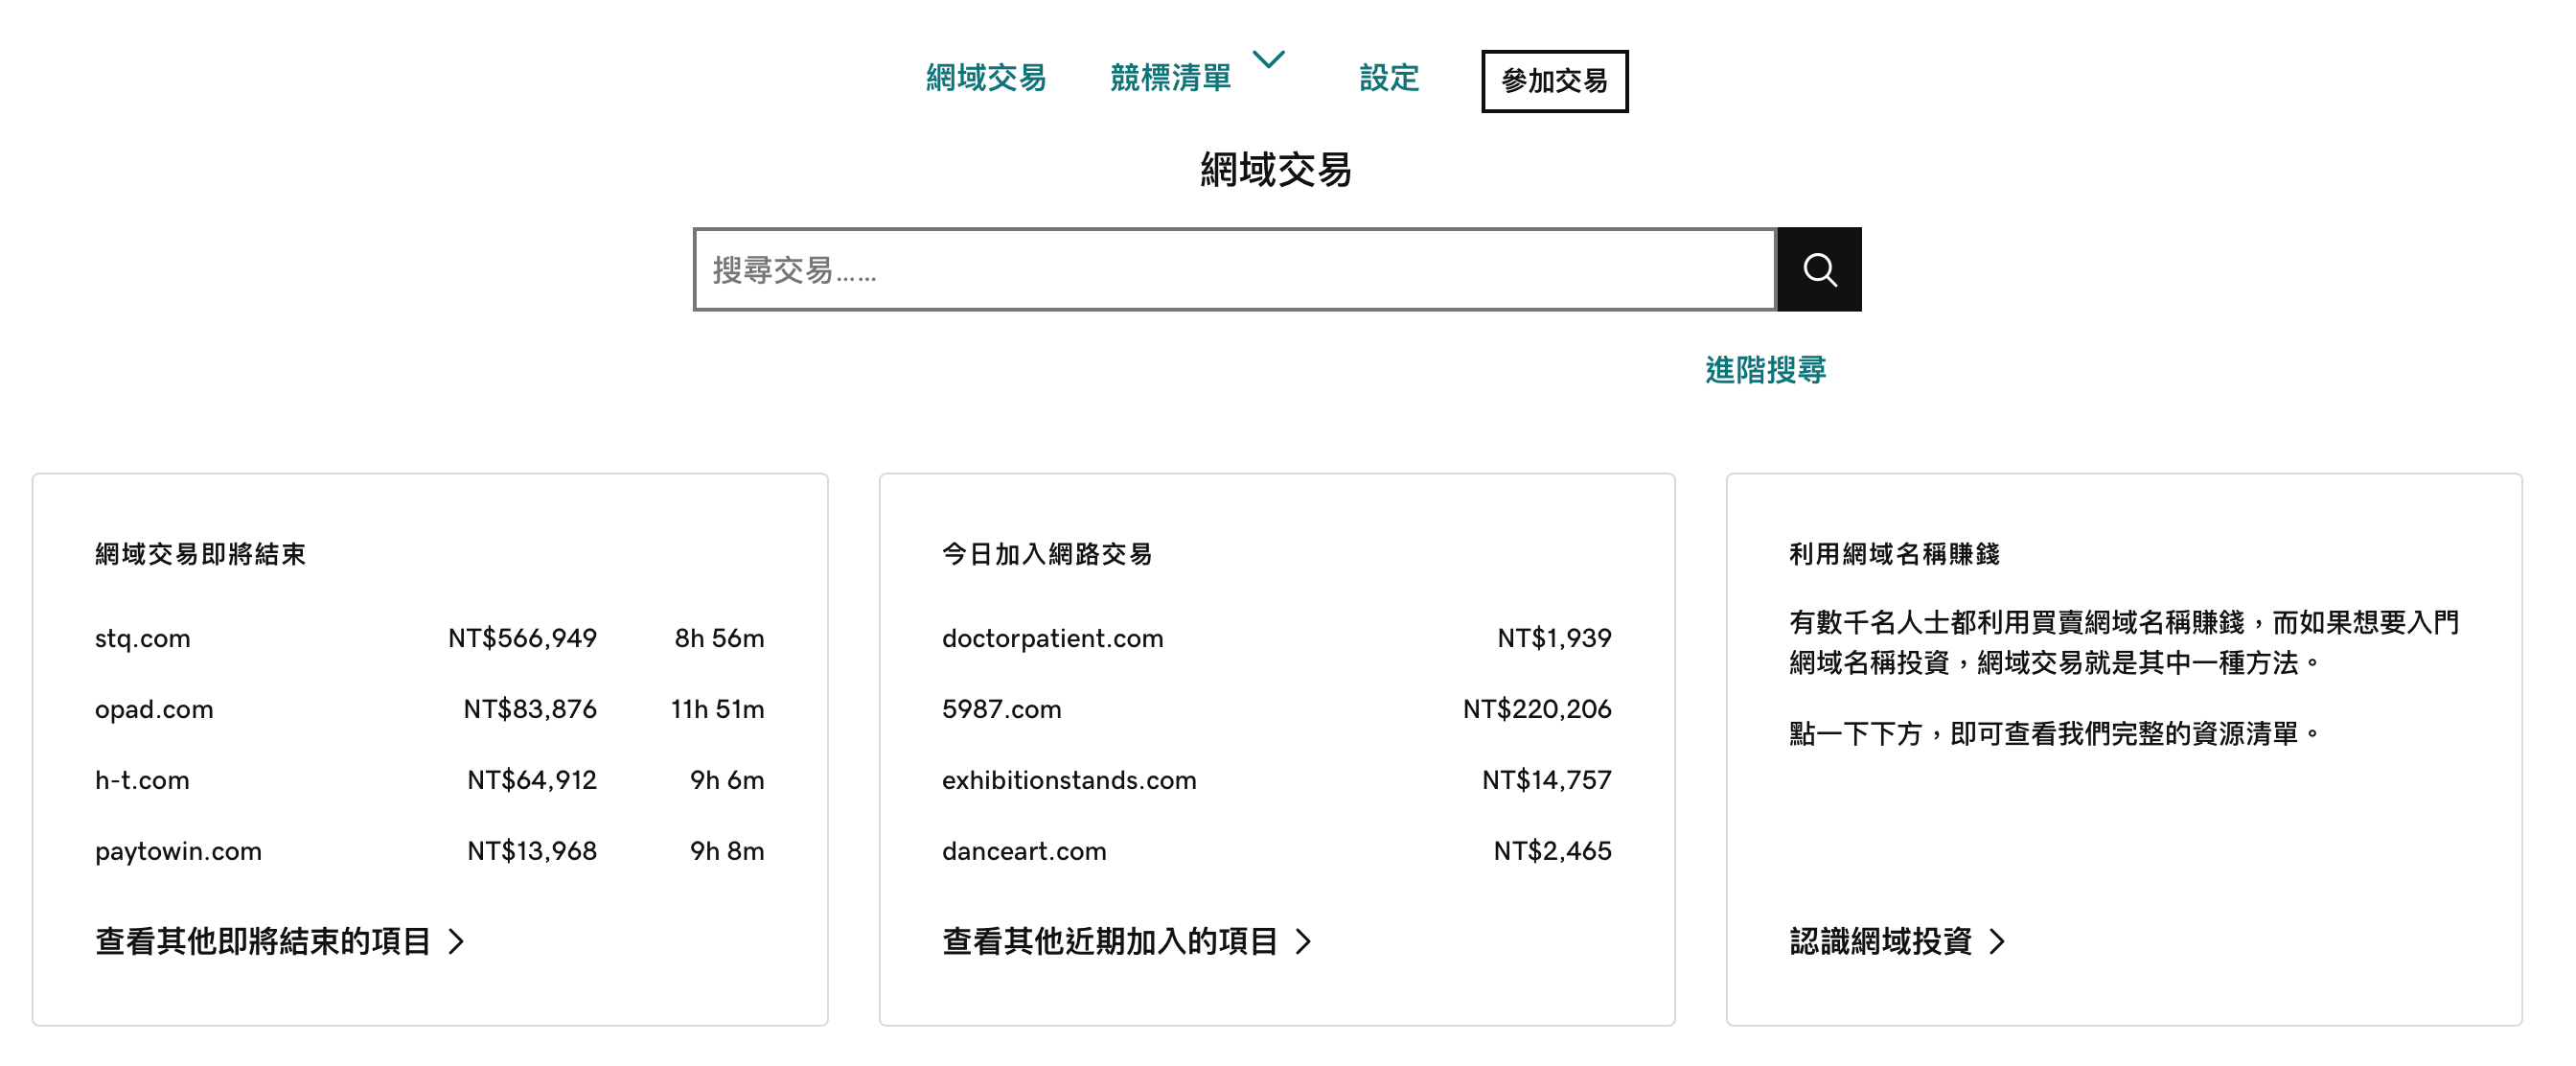Click chevron beside 查看其他近期加入的項目
This screenshot has height=1066, width=2576.
click(x=1303, y=941)
